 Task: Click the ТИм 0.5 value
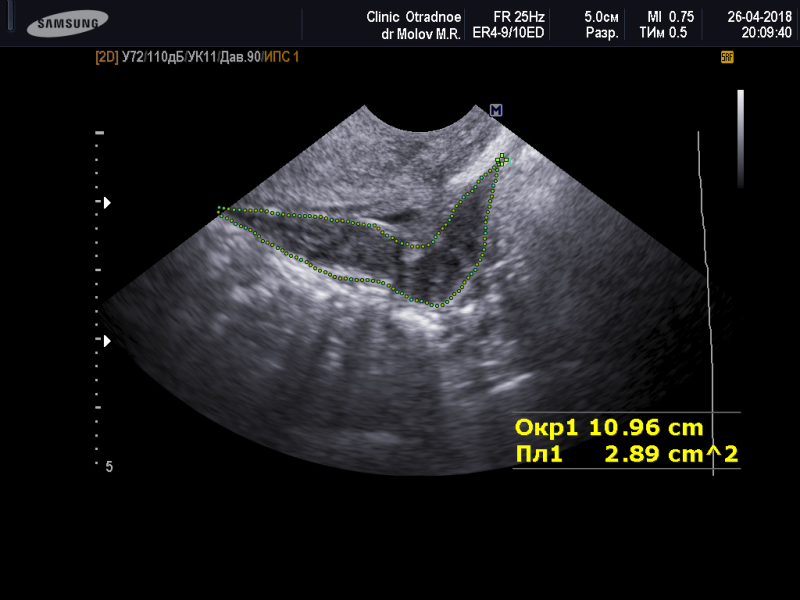[663, 33]
